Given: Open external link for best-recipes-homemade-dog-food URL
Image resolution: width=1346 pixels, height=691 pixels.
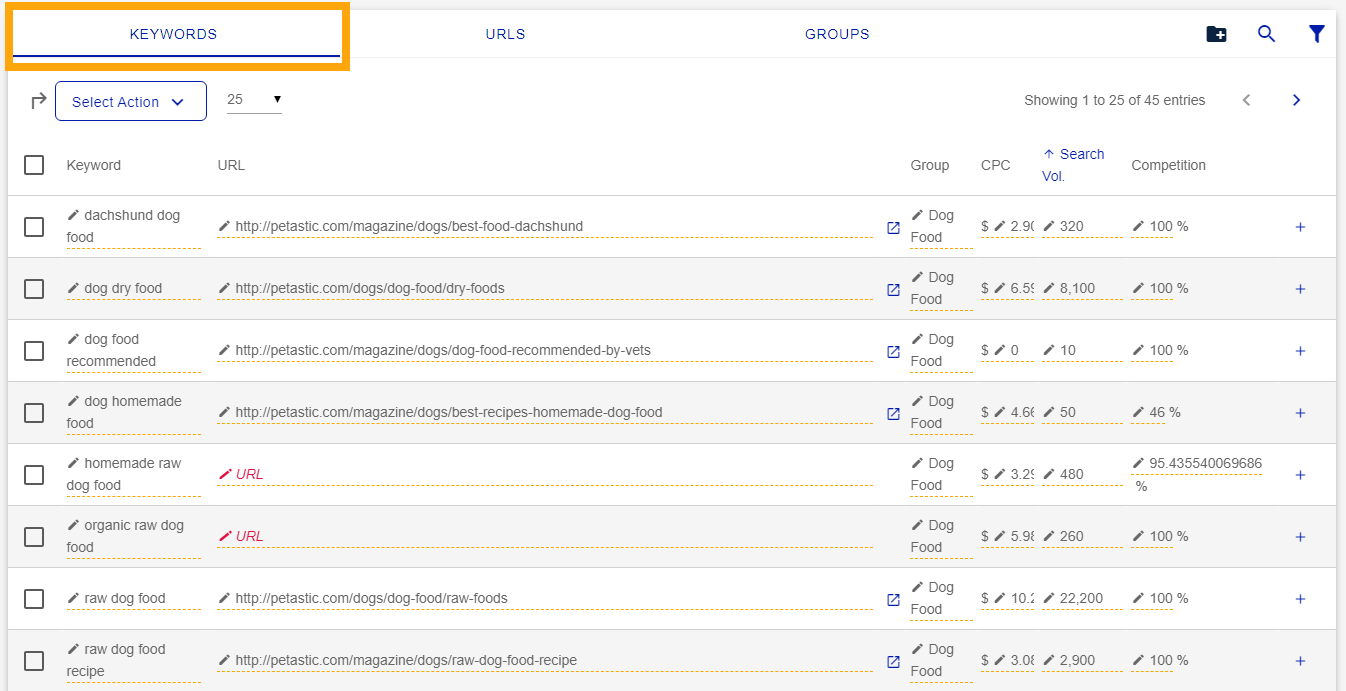Looking at the screenshot, I should [893, 413].
